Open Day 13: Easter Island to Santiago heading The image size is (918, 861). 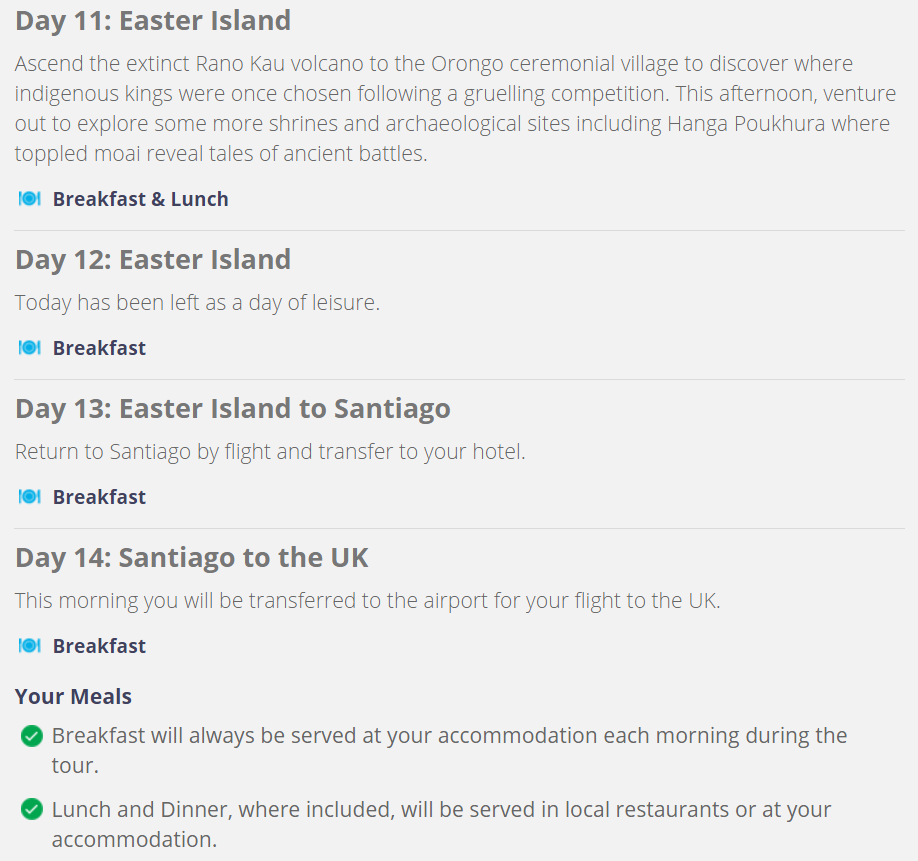233,409
